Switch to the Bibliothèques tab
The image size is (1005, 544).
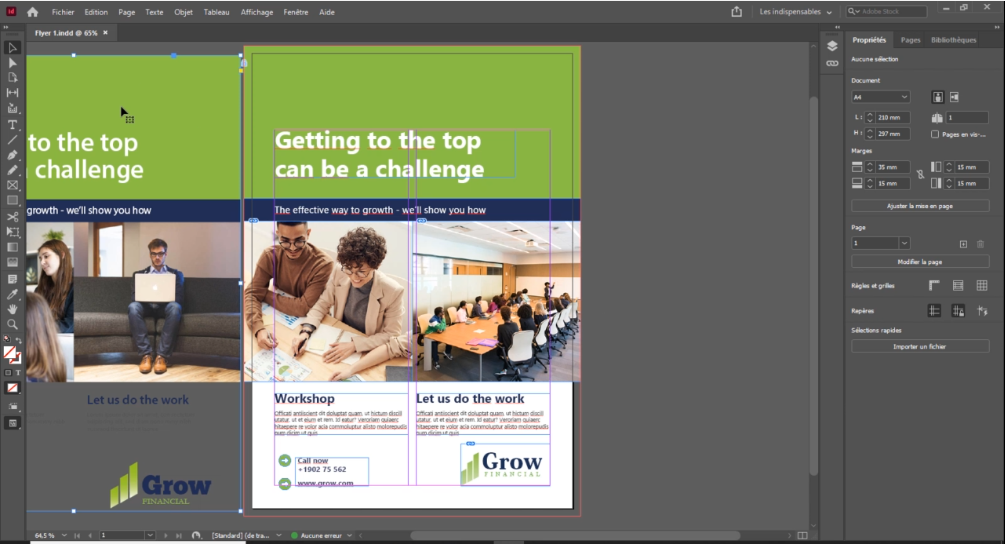tap(953, 40)
